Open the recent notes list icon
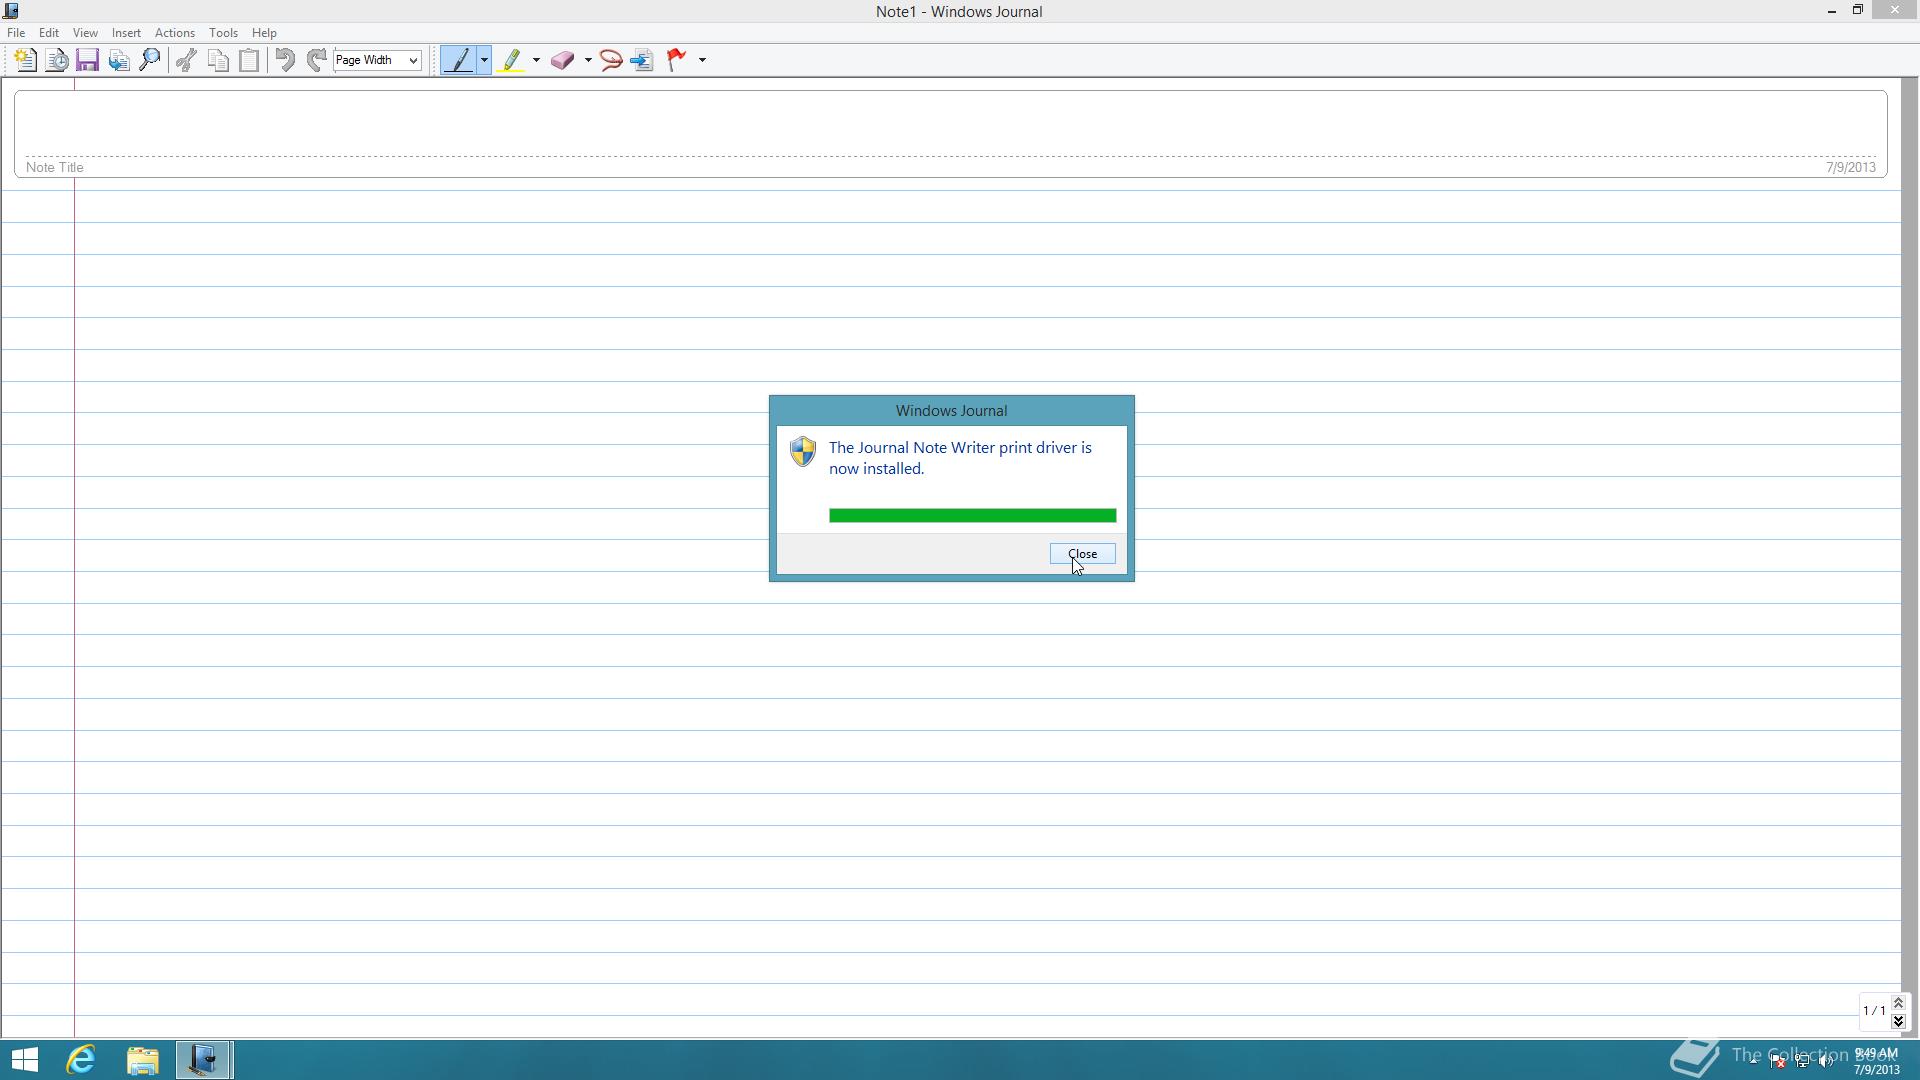This screenshot has height=1080, width=1920. click(57, 60)
